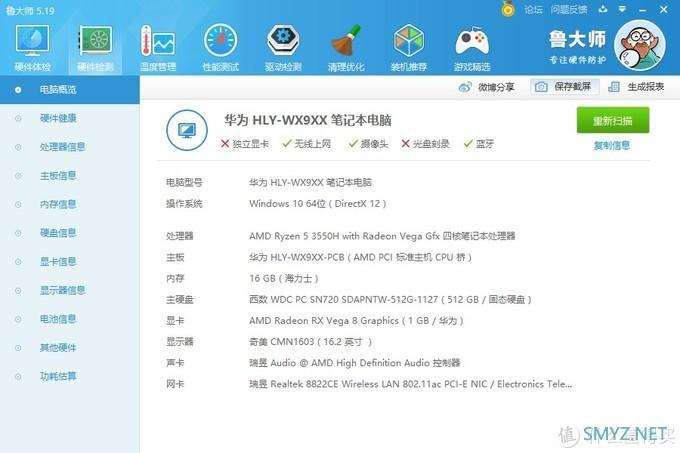This screenshot has width=680, height=453.
Task: Click the computer monitor icon beside model name
Action: tap(187, 130)
